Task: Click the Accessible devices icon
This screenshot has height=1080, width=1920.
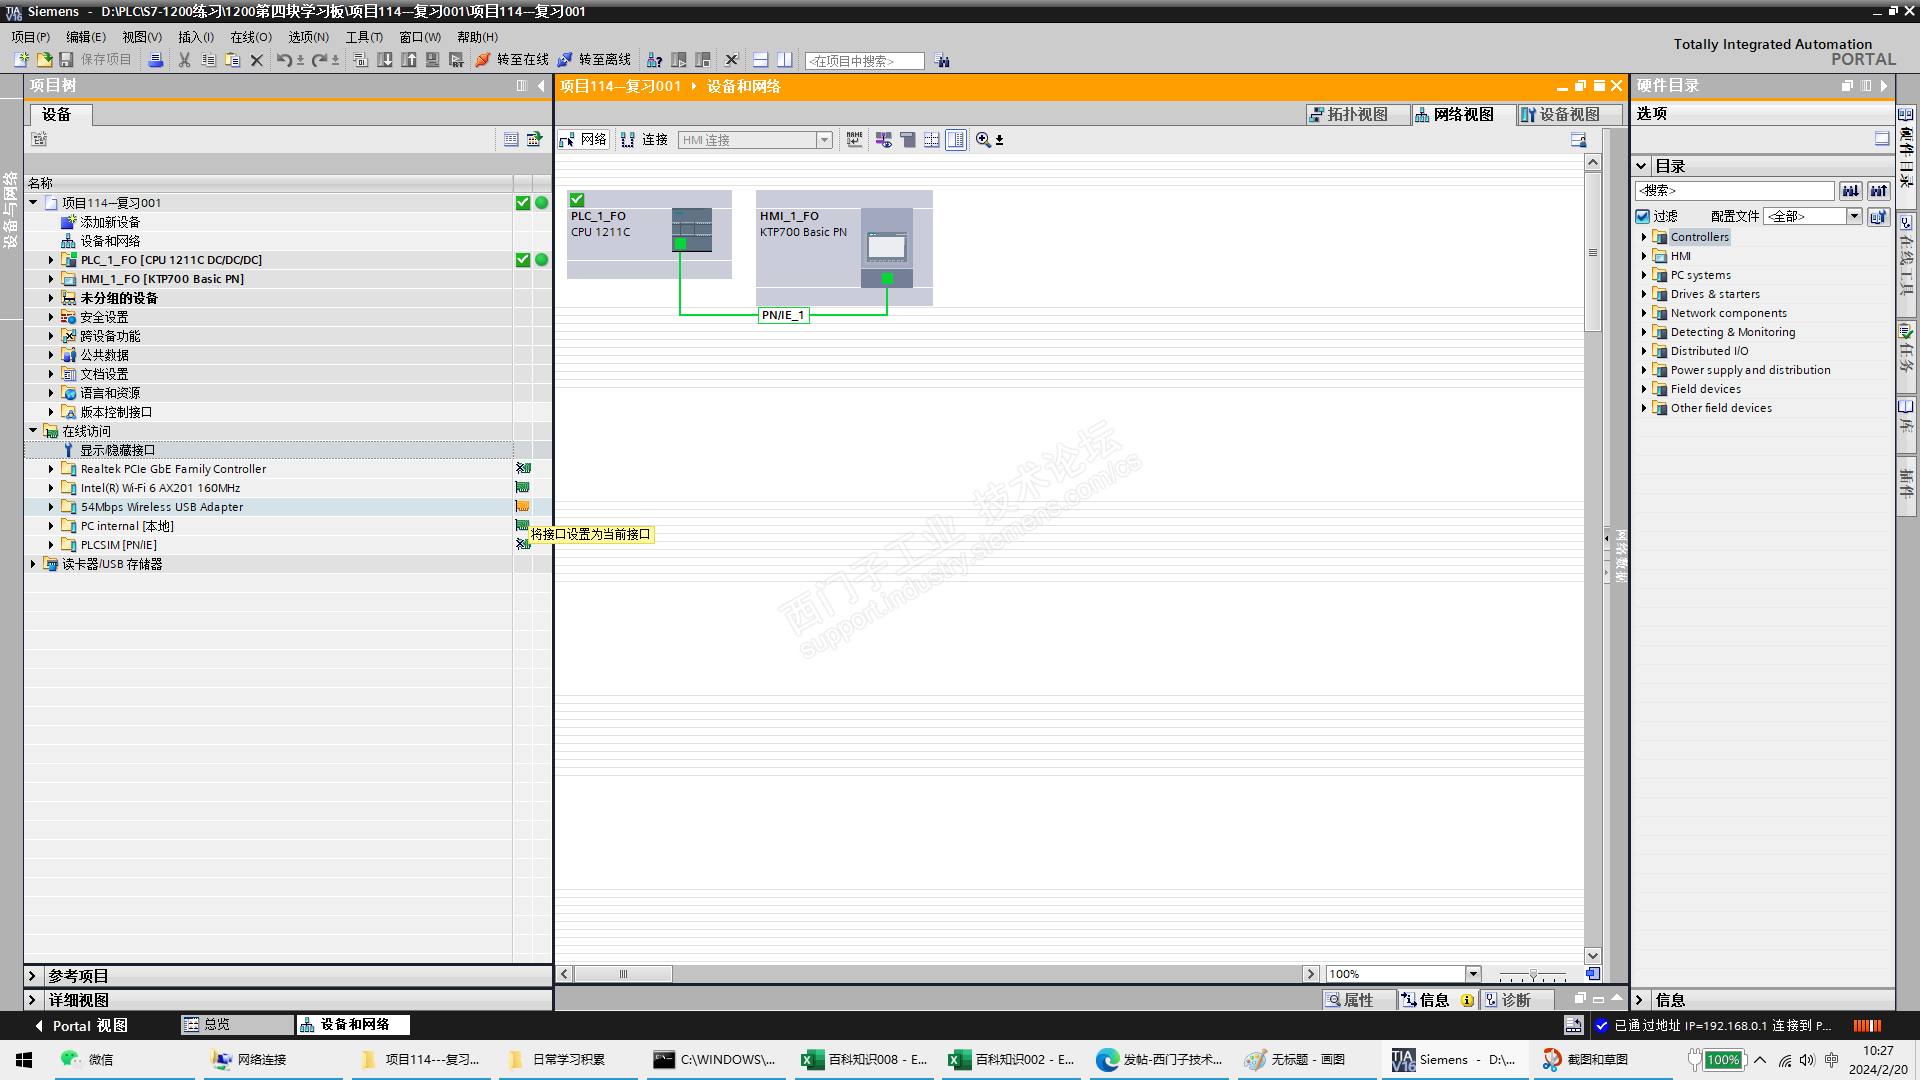Action: (x=654, y=60)
